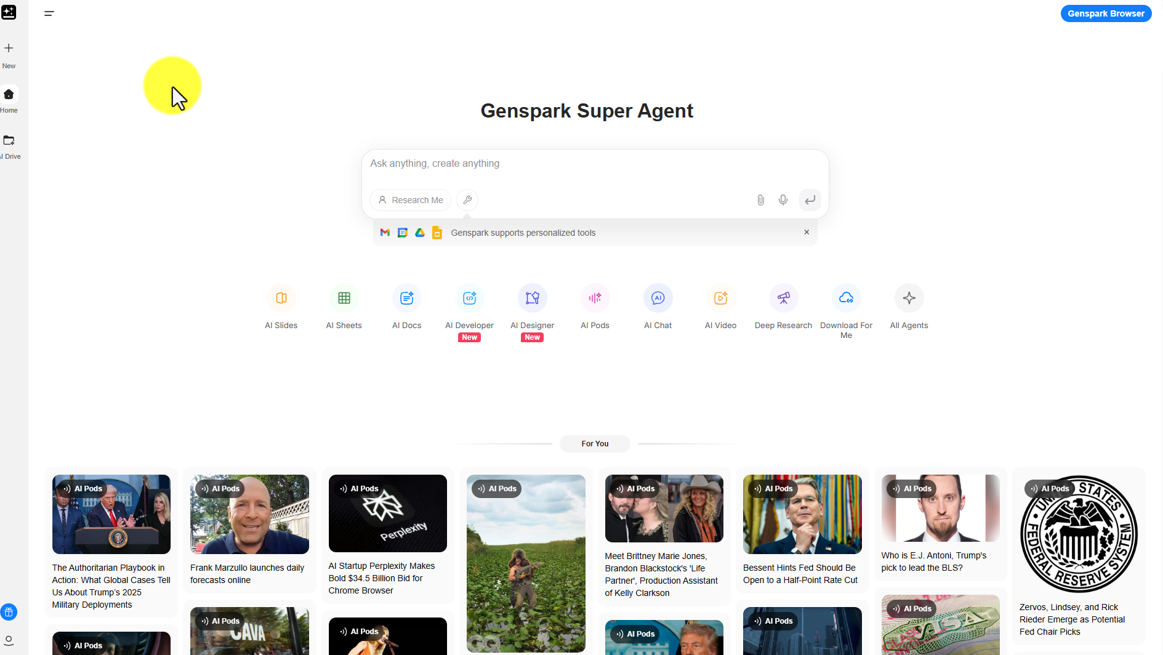Read 'Who is E.J. Antoni' headline
Image resolution: width=1163 pixels, height=655 pixels.
tap(934, 562)
